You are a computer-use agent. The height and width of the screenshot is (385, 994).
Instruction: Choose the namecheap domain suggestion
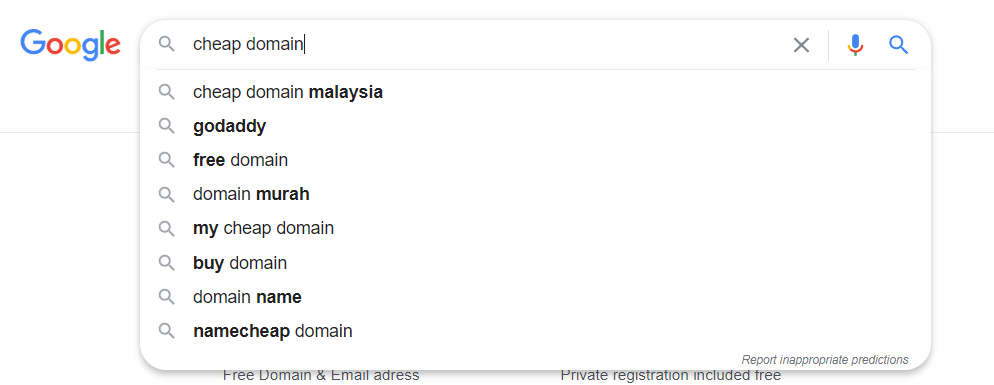(x=535, y=331)
